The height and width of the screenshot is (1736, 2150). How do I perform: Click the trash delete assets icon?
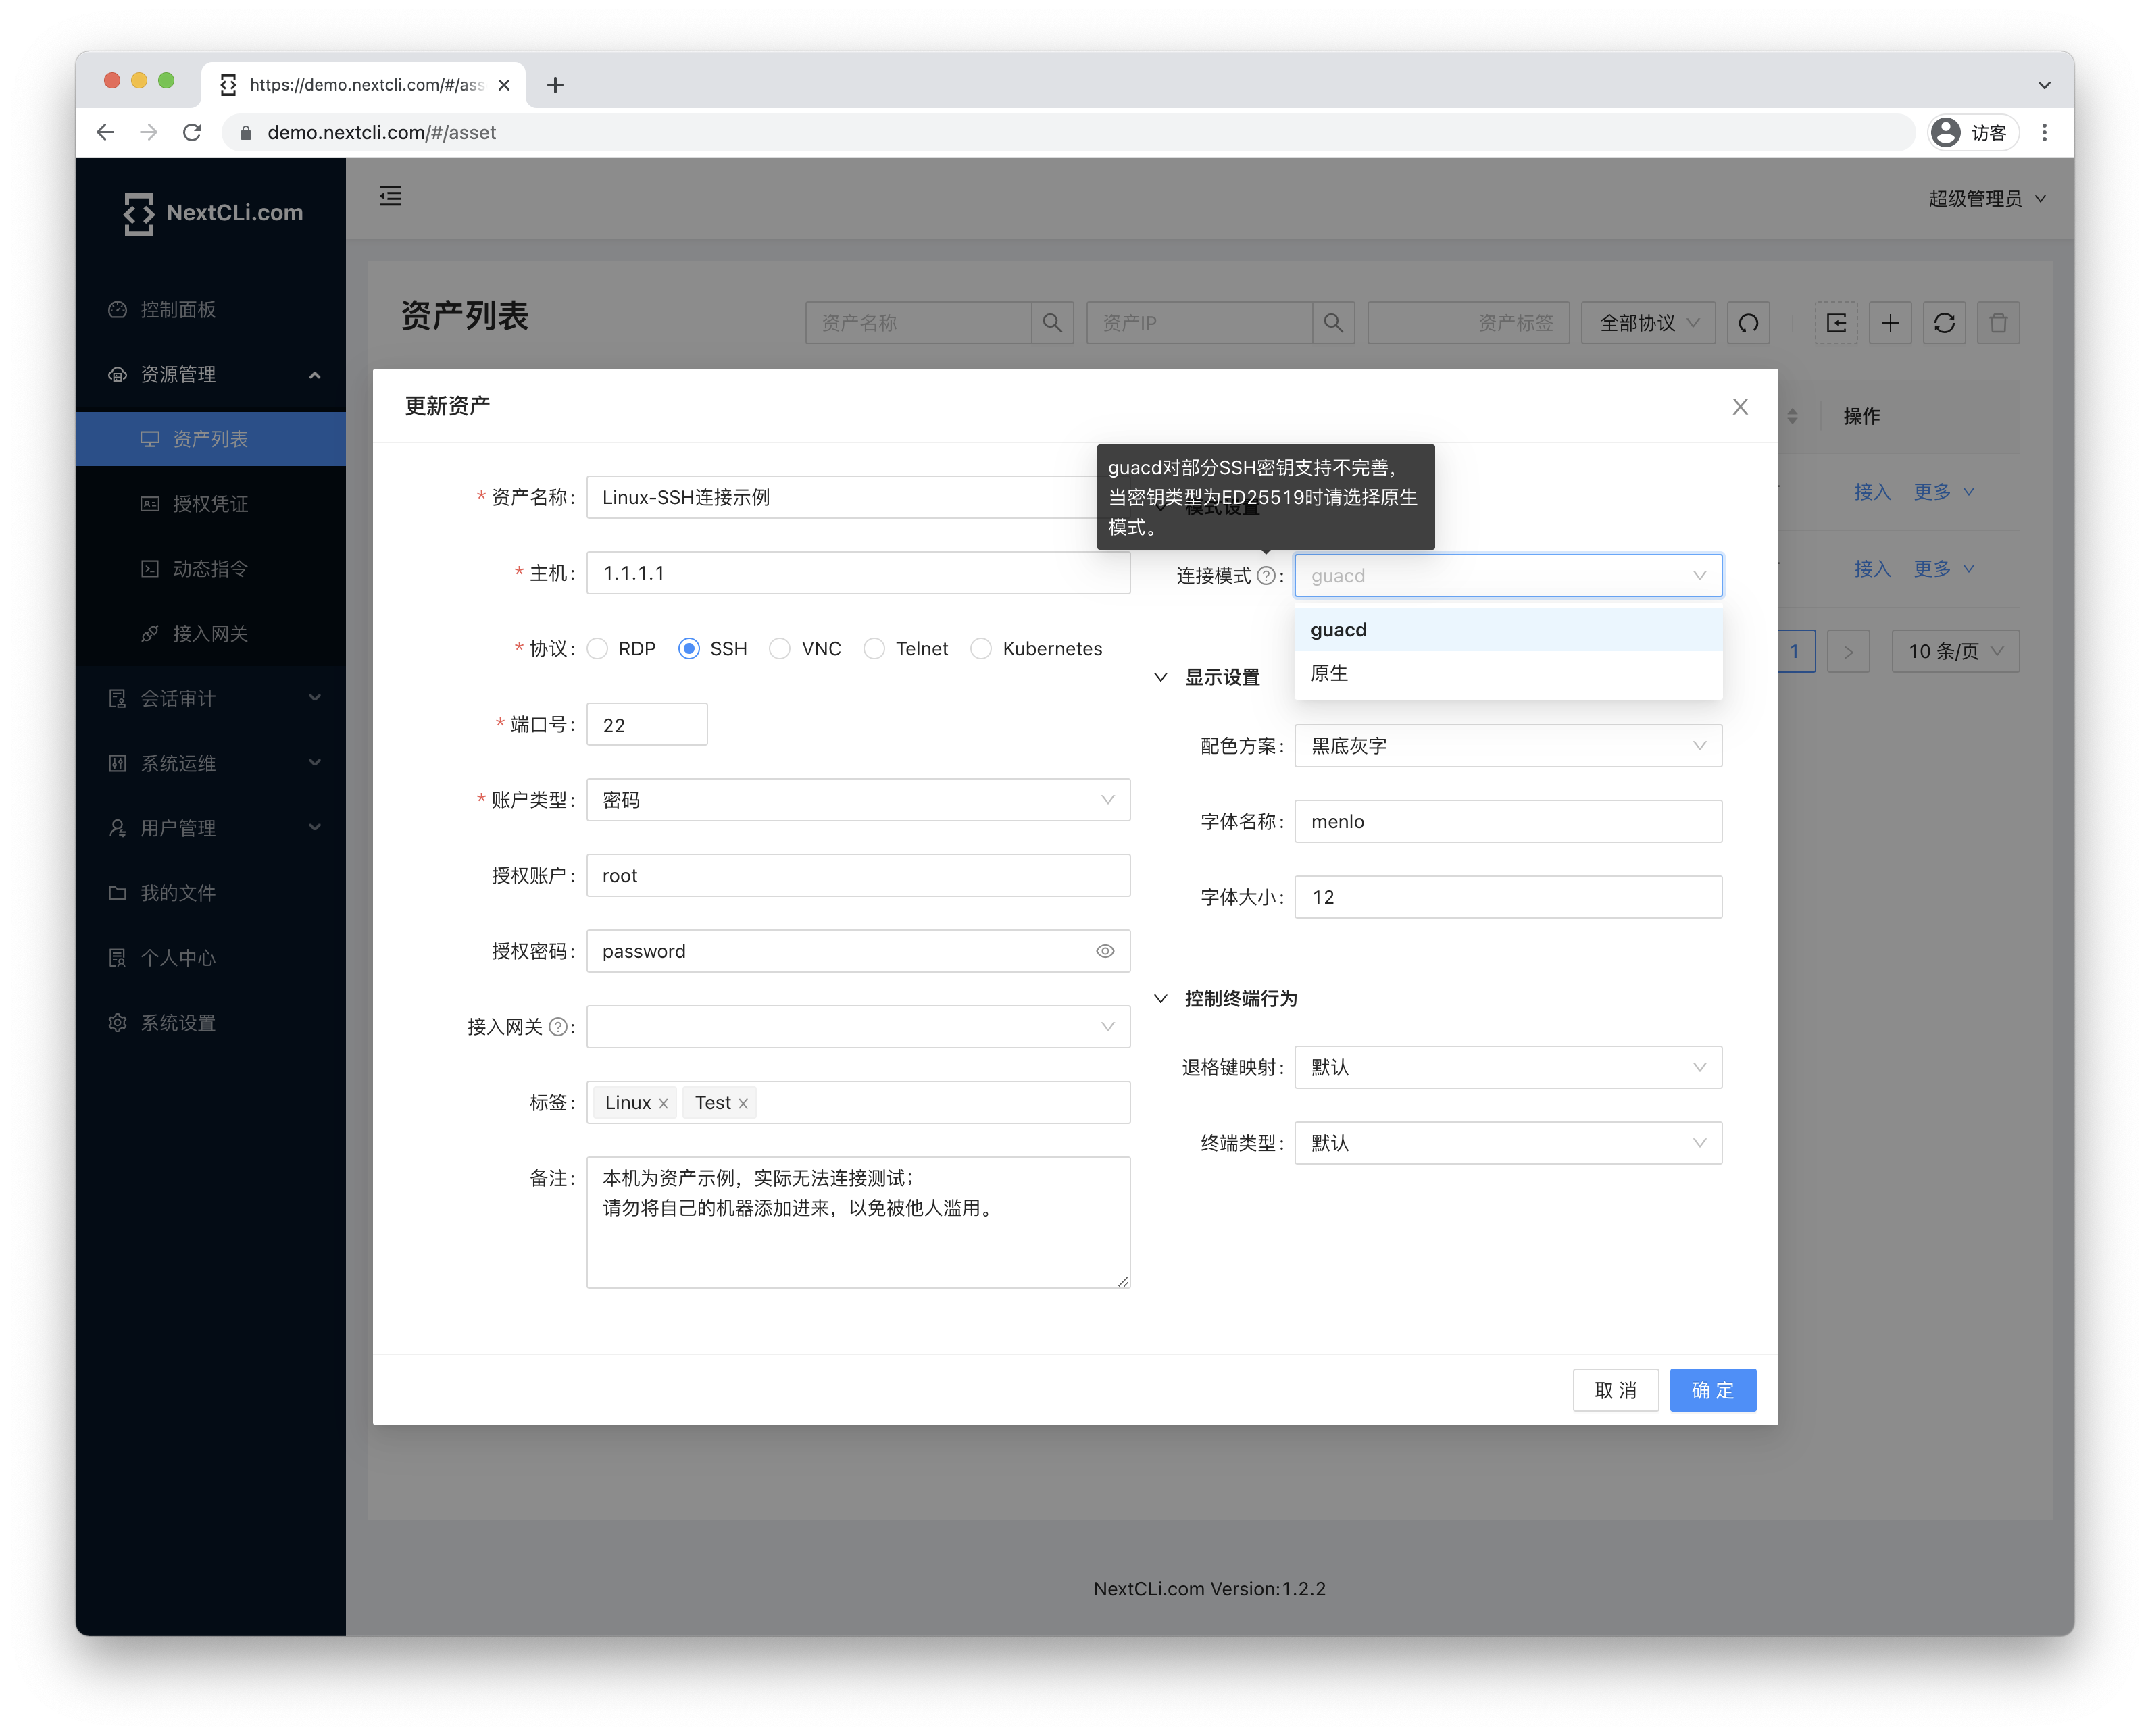point(1998,323)
